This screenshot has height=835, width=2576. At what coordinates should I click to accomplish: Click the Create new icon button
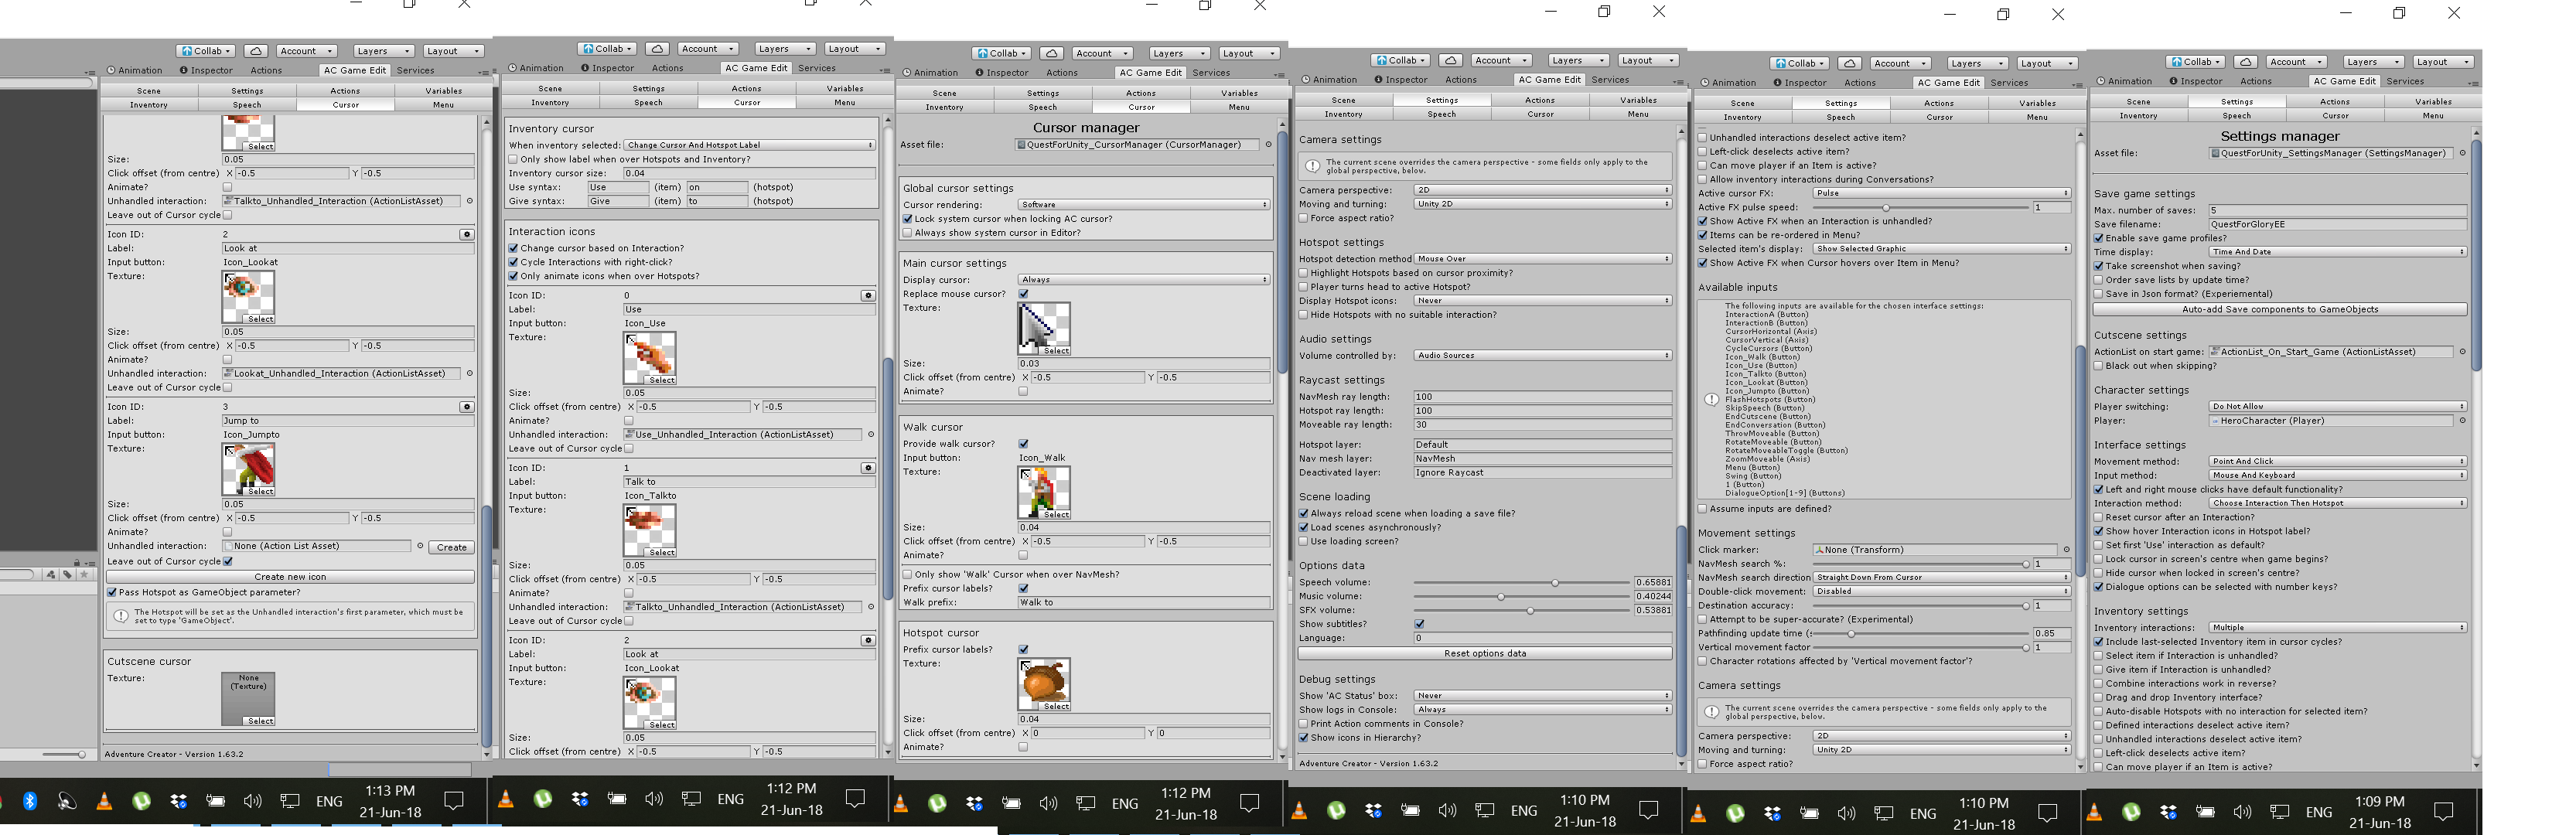click(x=290, y=577)
